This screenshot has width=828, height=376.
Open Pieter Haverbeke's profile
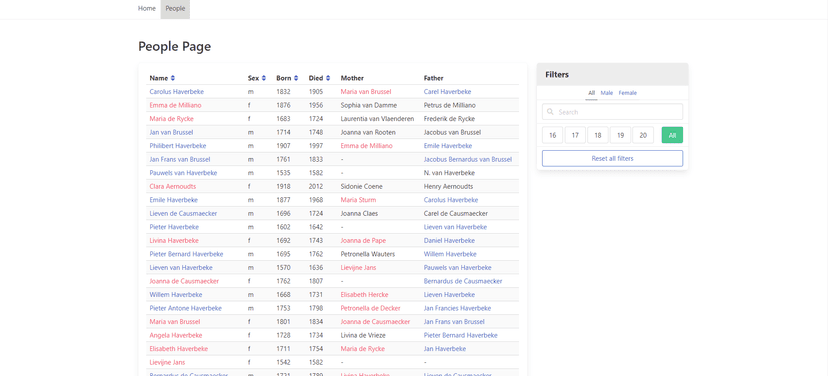click(x=174, y=227)
